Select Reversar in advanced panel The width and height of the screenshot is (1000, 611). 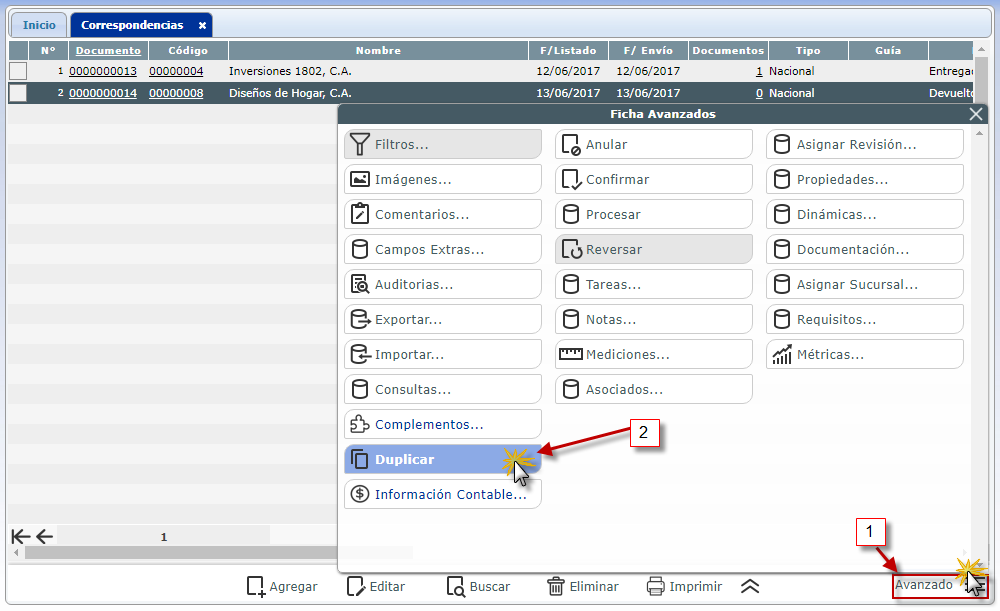pyautogui.click(x=654, y=249)
